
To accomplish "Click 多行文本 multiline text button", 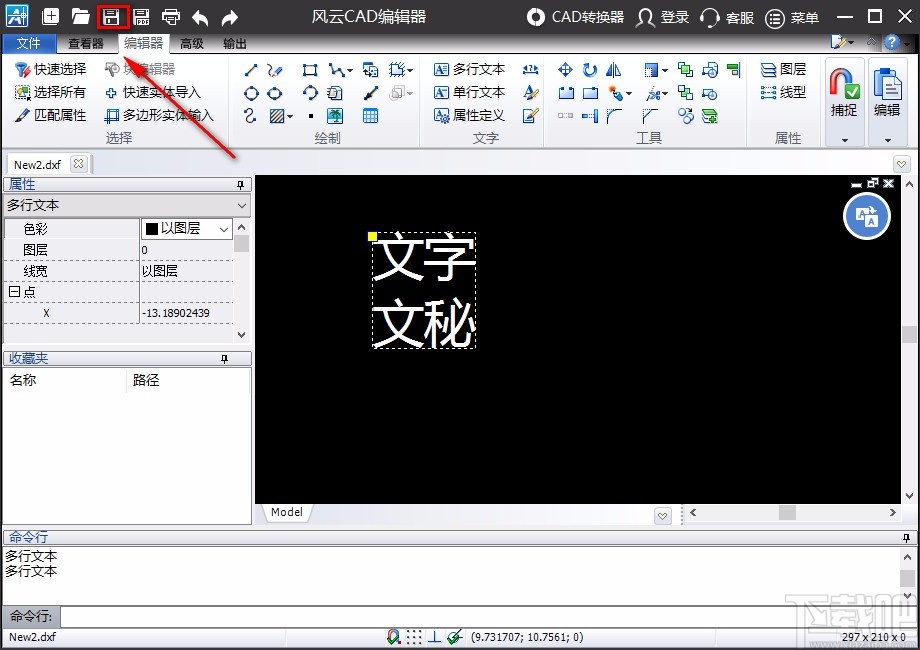I will 469,69.
